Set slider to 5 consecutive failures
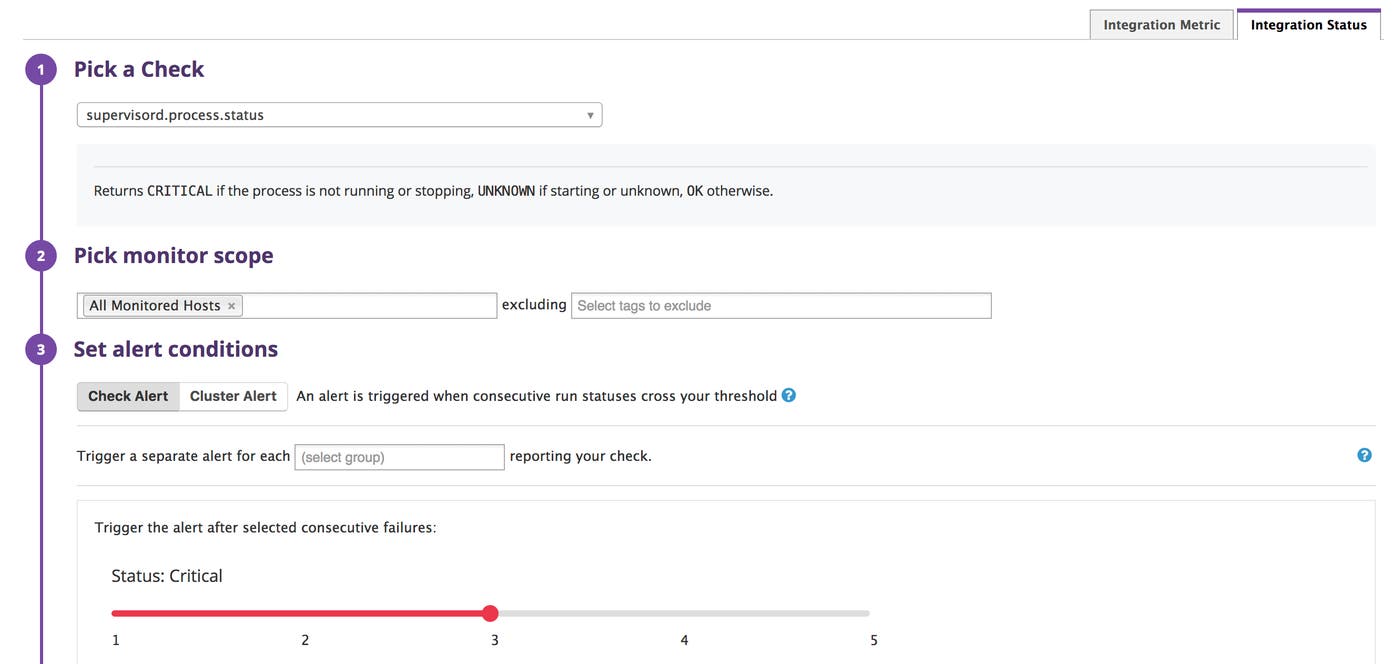 868,613
